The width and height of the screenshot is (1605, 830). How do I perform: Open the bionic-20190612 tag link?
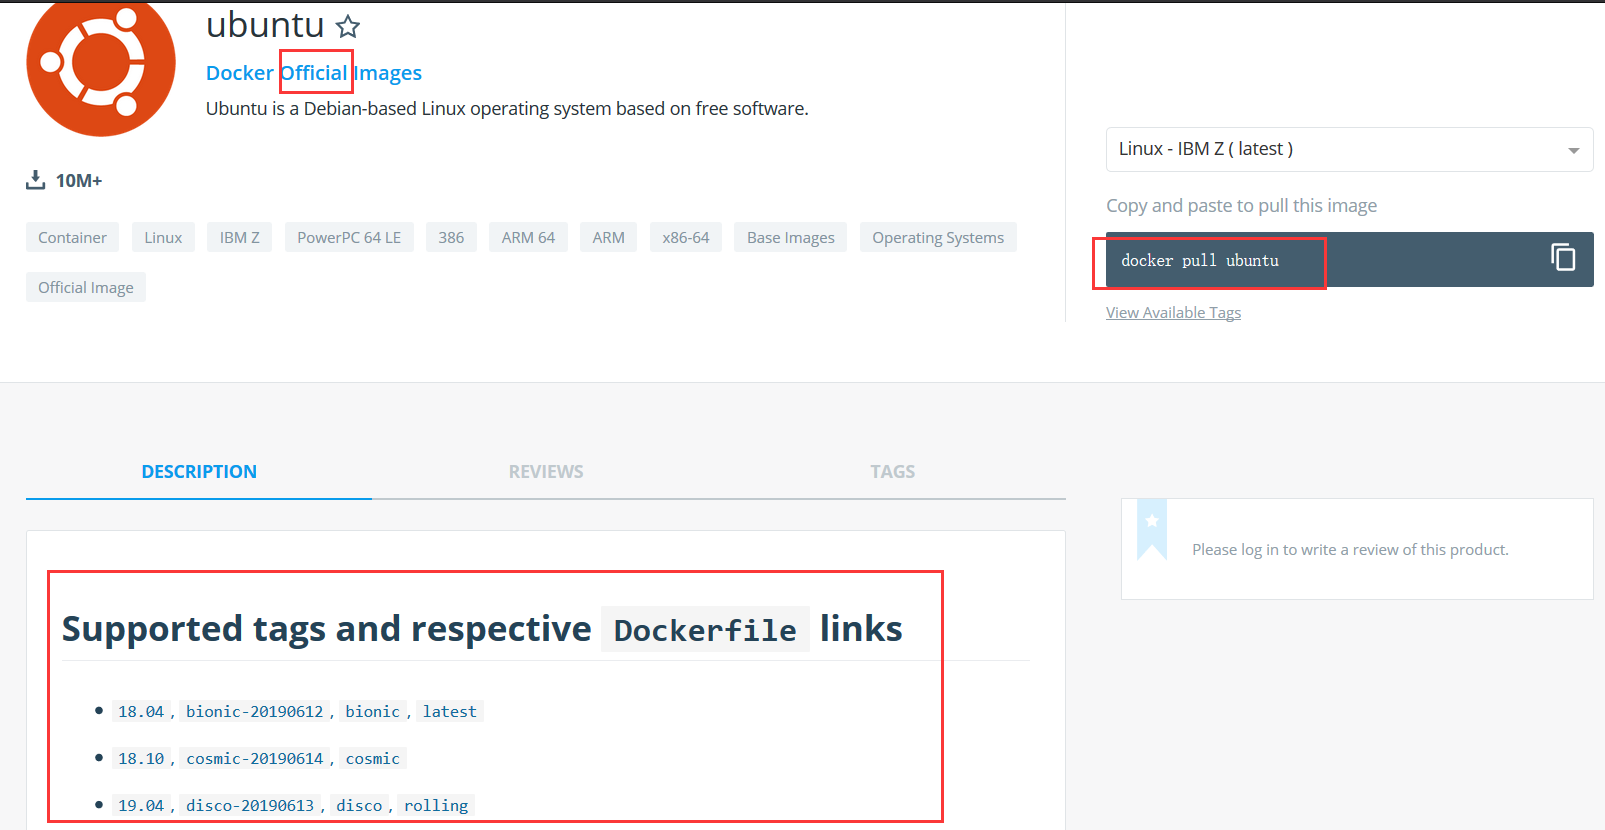(255, 711)
